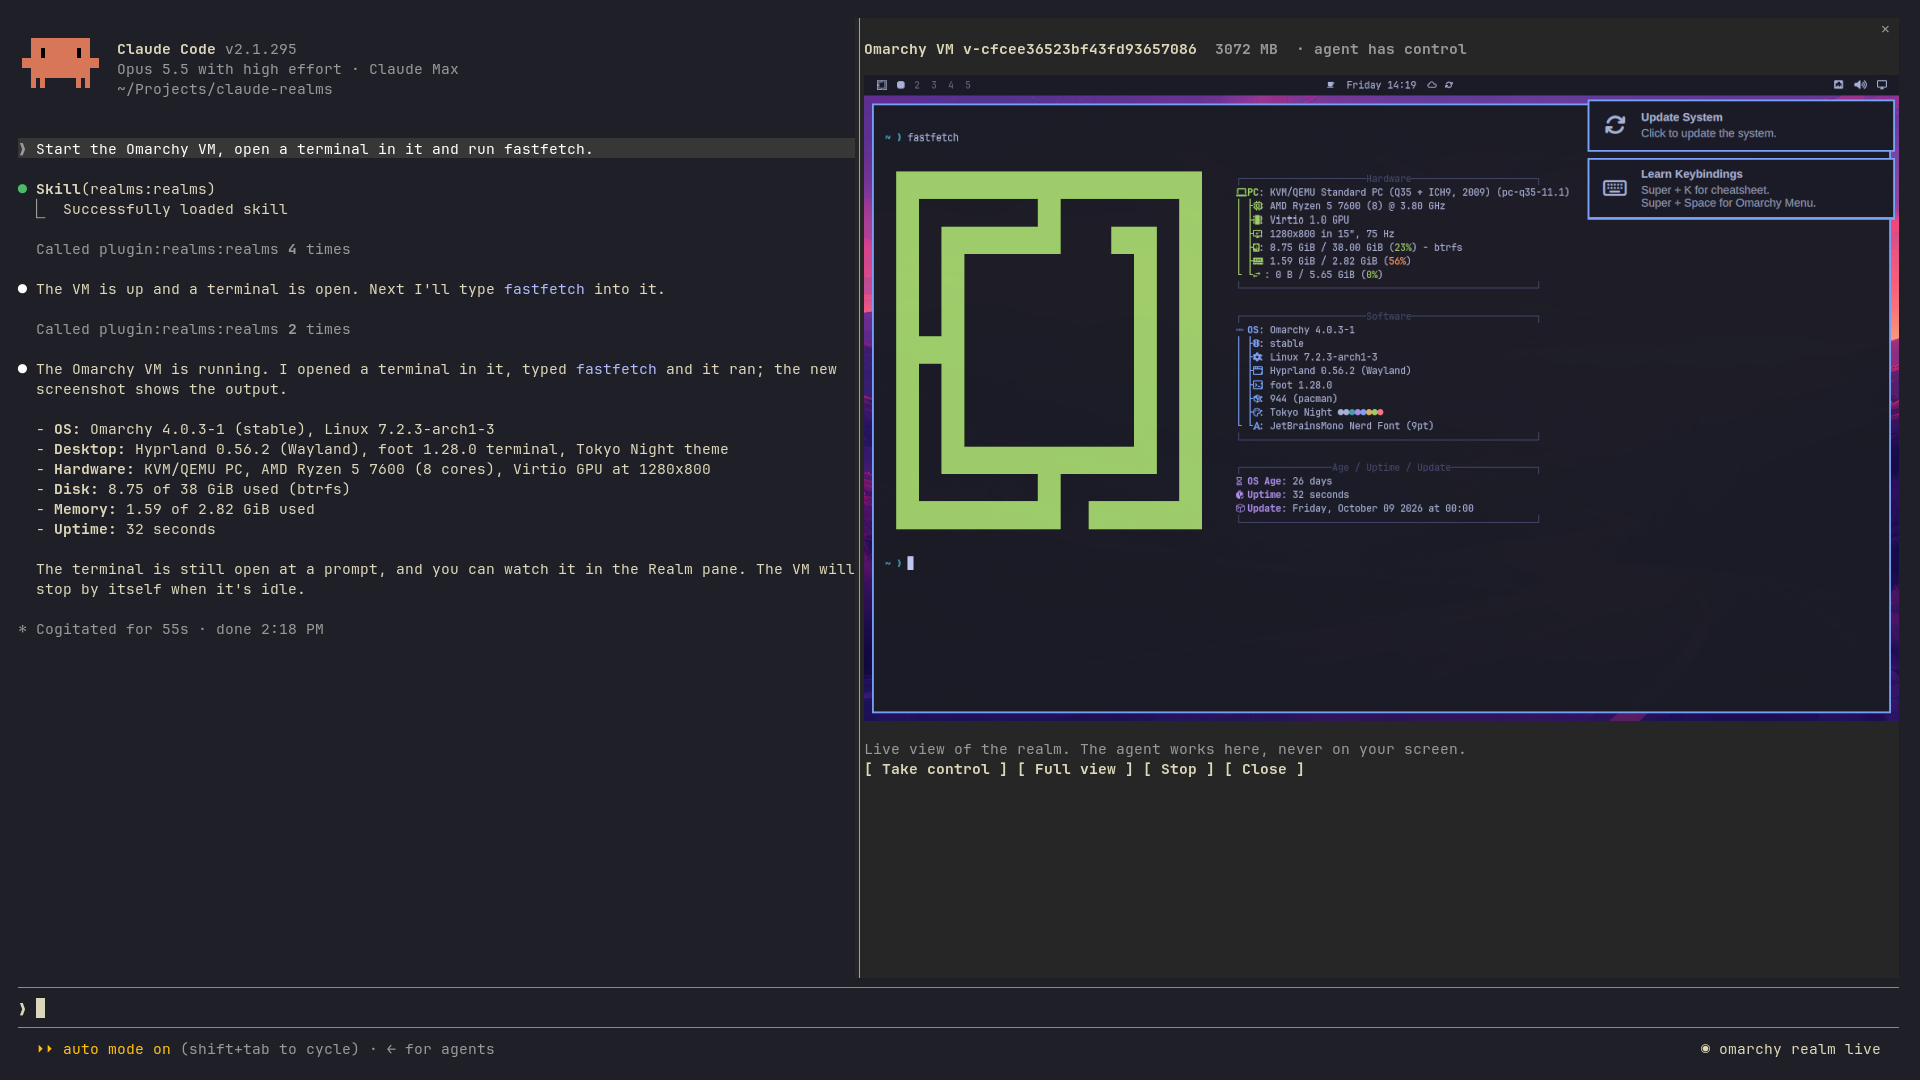Open the realm Full view

pyautogui.click(x=1075, y=769)
